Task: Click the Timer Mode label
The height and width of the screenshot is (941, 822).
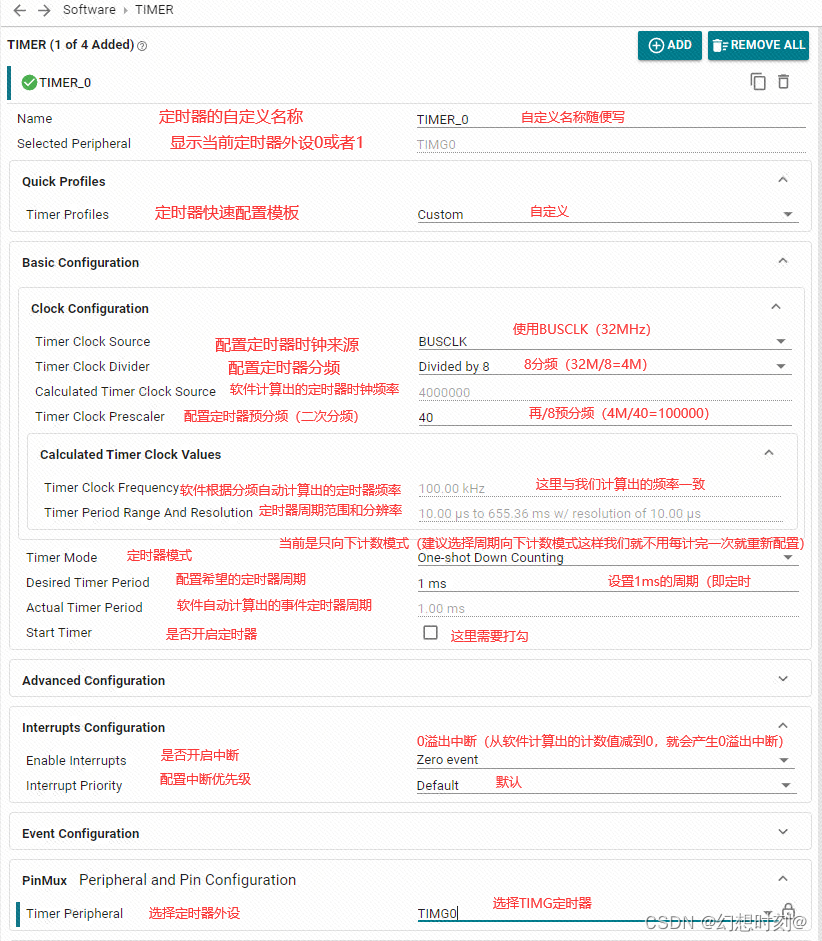Action: tap(61, 558)
